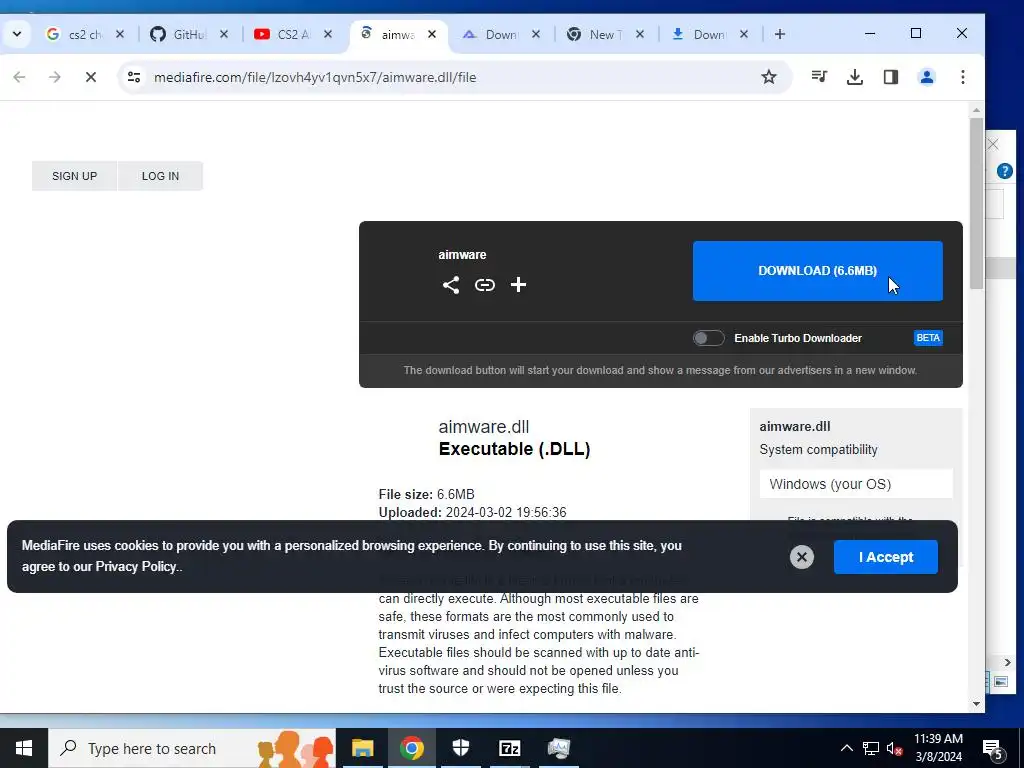Click the address bar URL
Viewport: 1024px width, 768px height.
pos(315,77)
